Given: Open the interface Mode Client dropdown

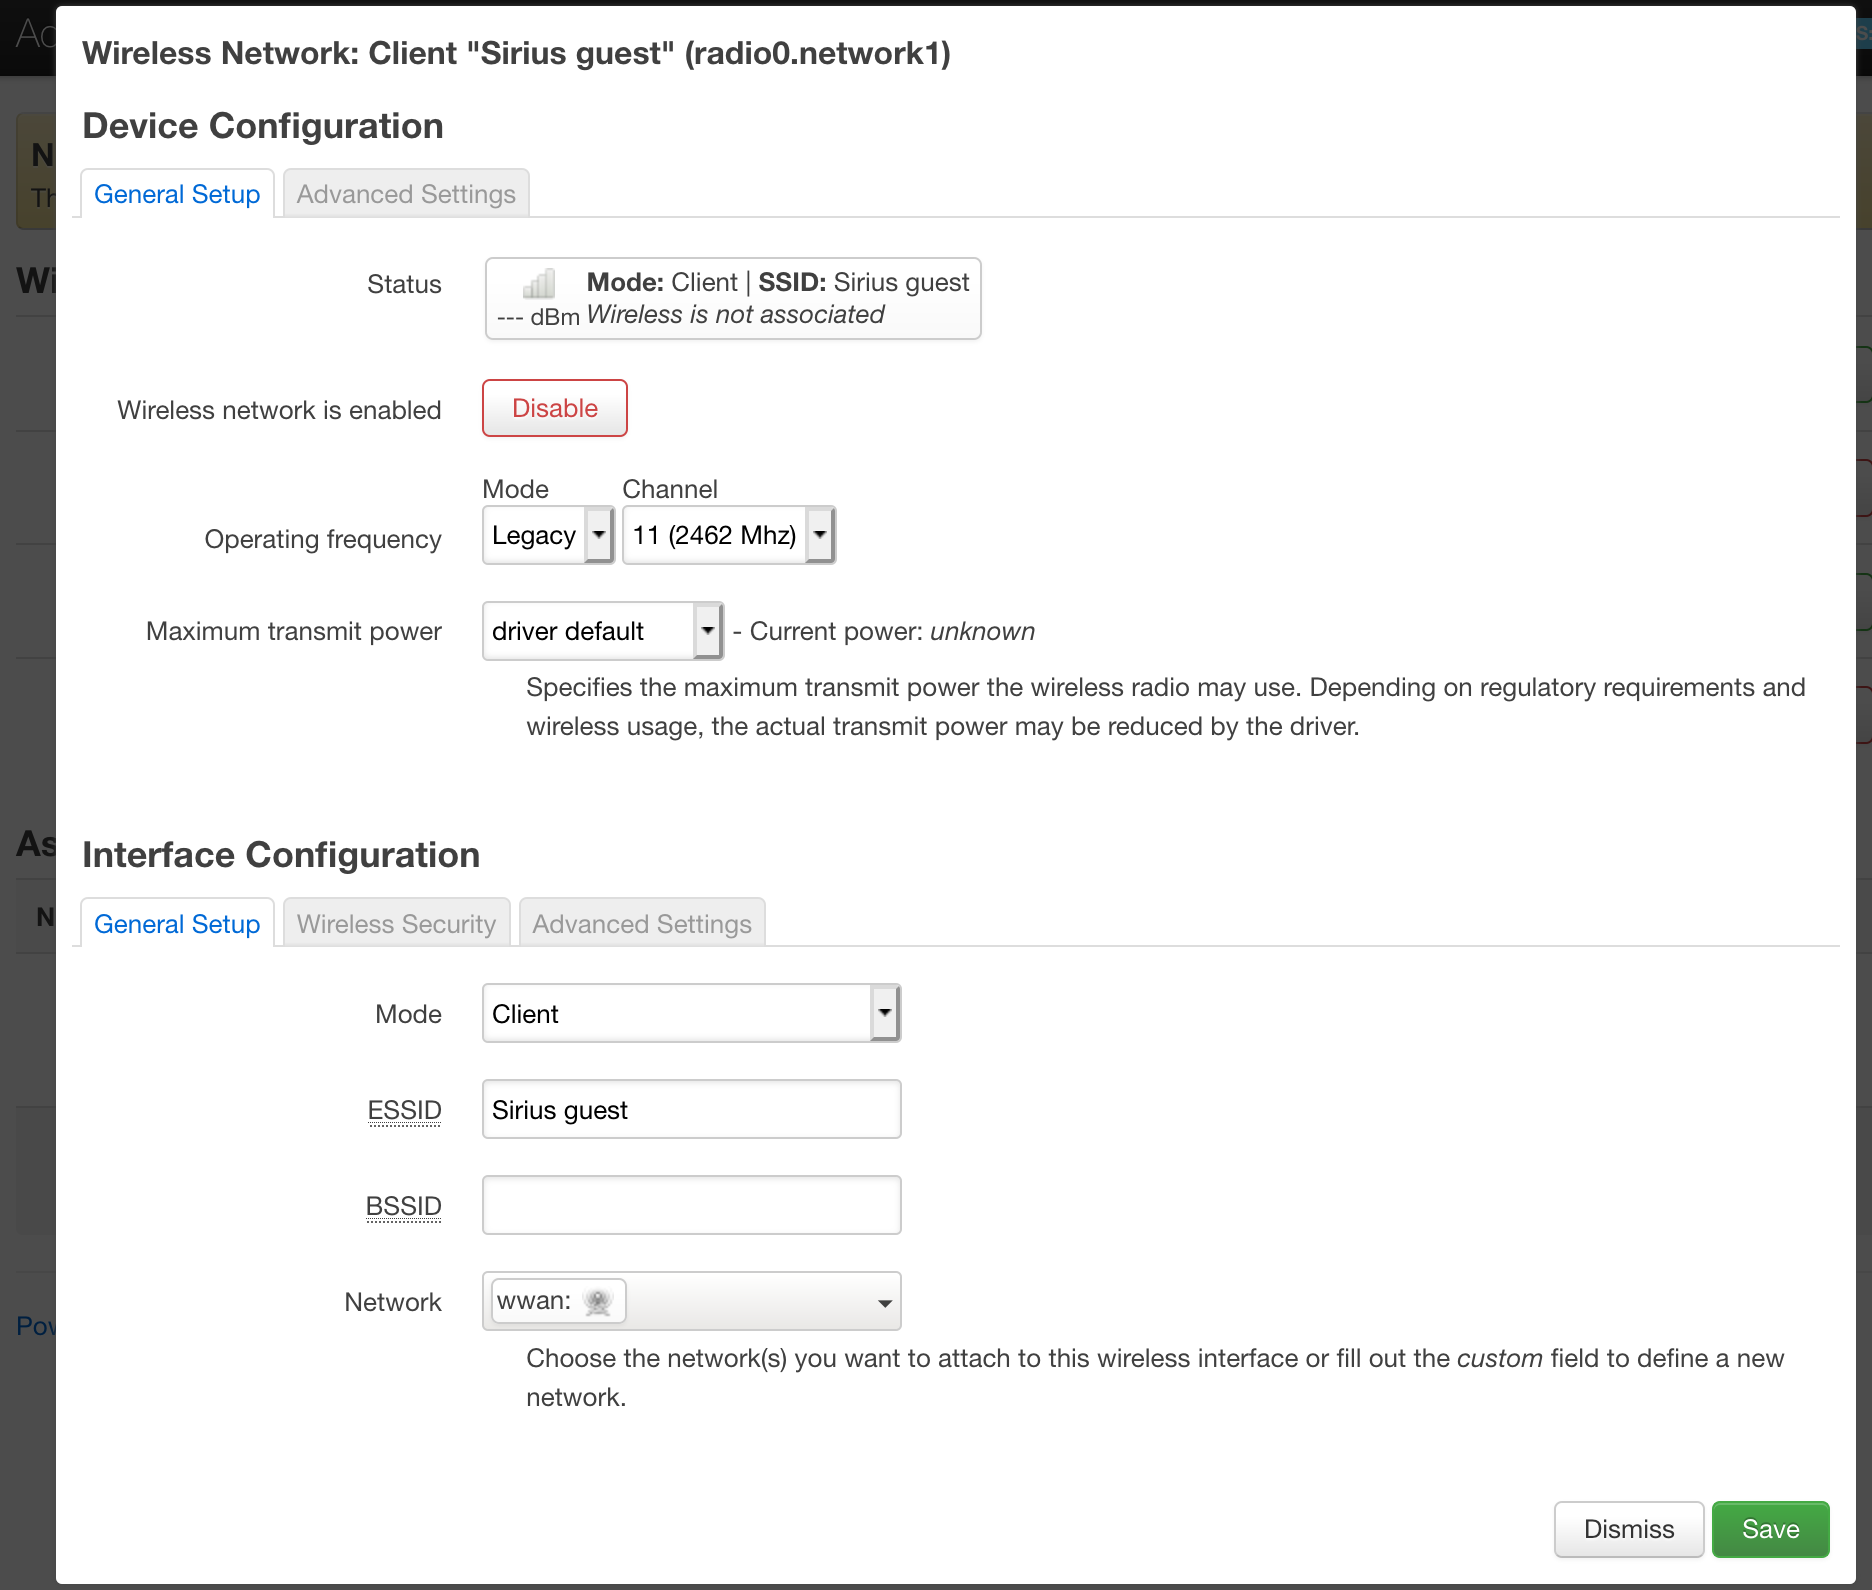Looking at the screenshot, I should tap(692, 1013).
